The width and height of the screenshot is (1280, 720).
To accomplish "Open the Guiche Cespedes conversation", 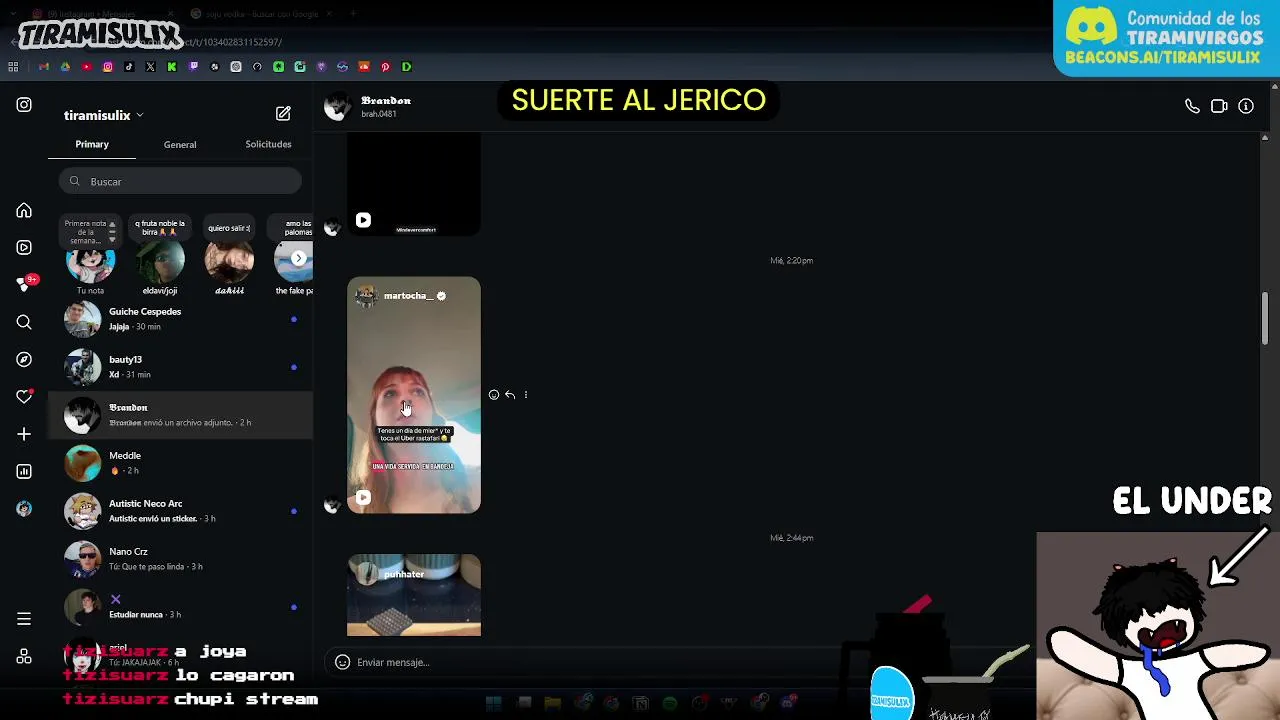I will point(180,319).
